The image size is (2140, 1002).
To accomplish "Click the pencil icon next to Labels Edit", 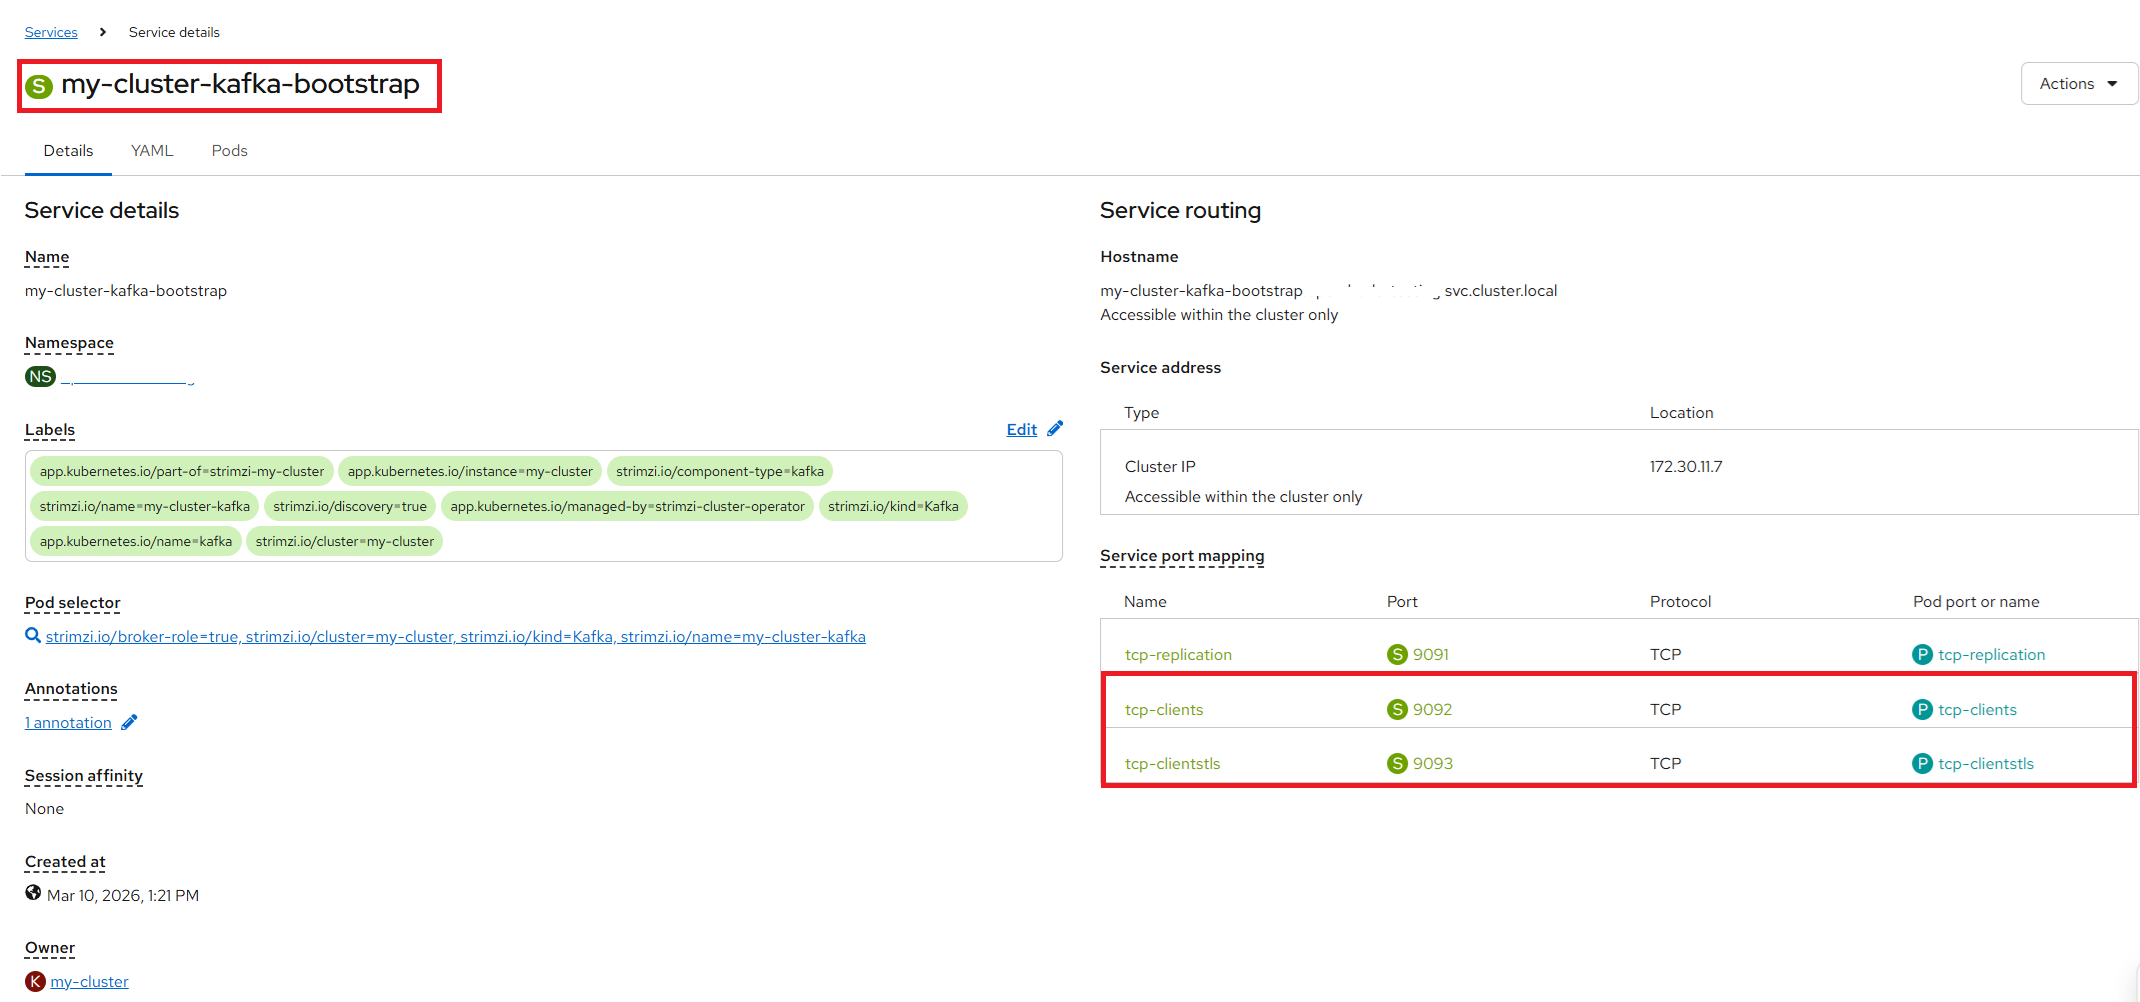I will coord(1055,429).
